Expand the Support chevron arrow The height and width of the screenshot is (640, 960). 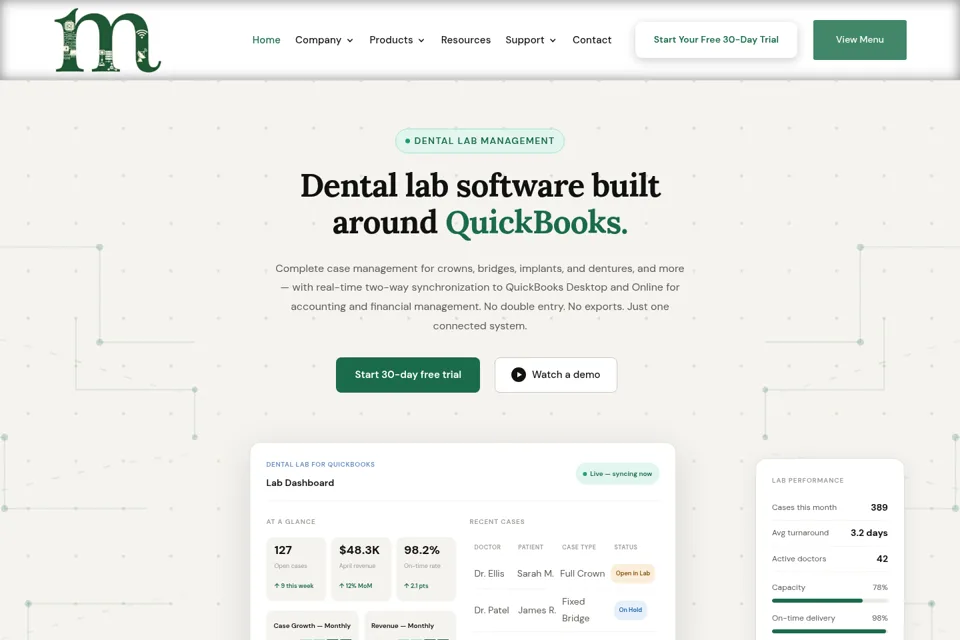click(553, 40)
